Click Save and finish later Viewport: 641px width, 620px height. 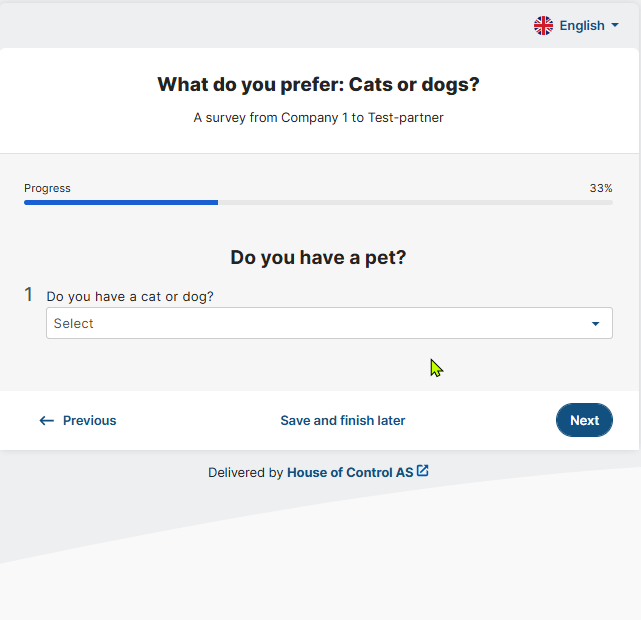click(x=343, y=421)
